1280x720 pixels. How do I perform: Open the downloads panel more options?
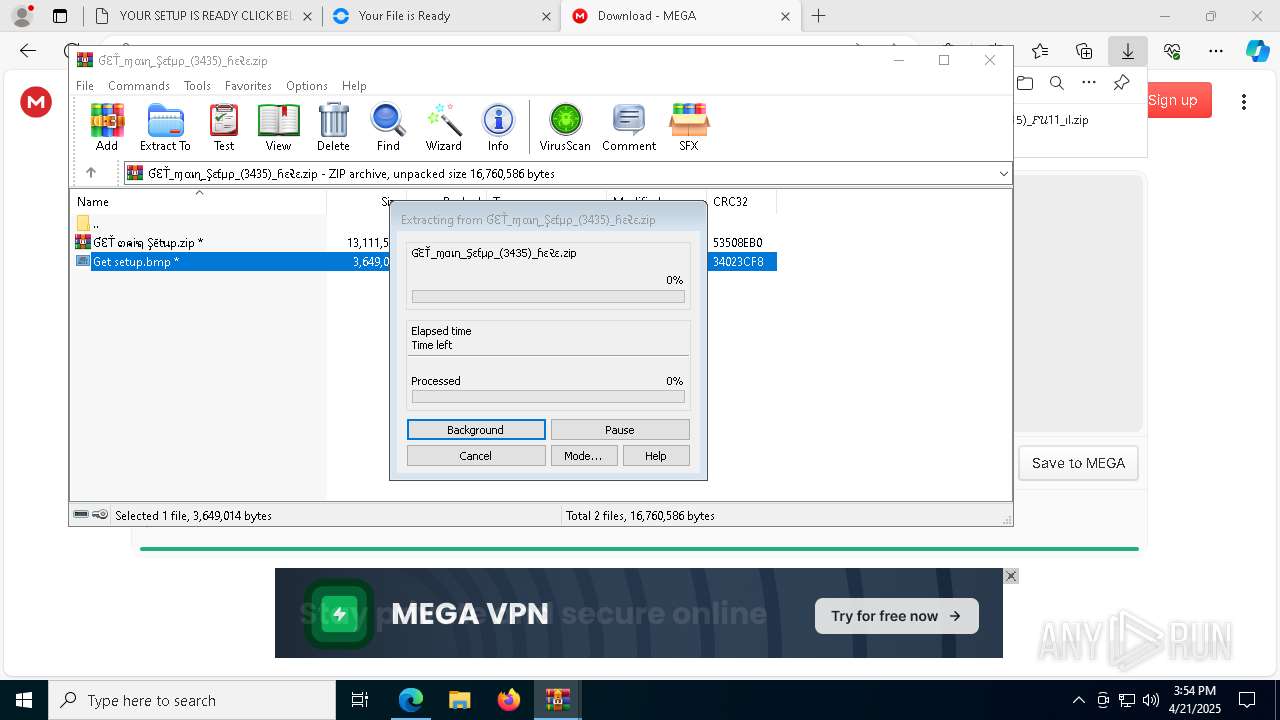[1089, 83]
